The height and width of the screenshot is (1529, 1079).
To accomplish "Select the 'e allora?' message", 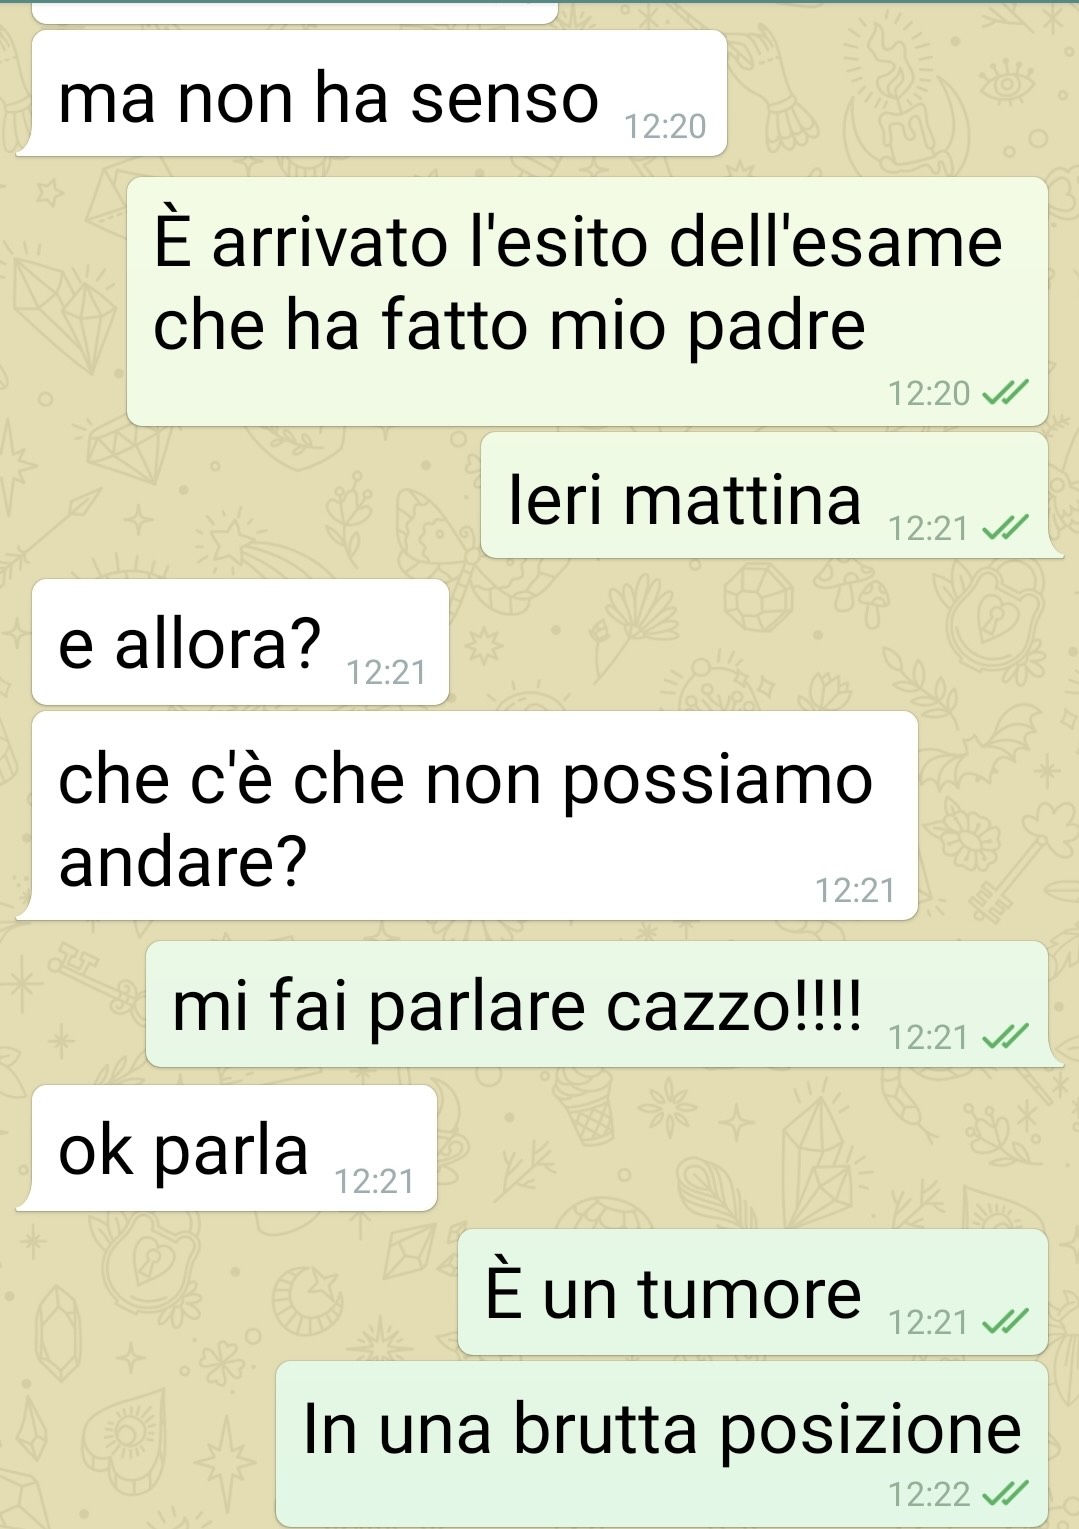I will click(240, 642).
